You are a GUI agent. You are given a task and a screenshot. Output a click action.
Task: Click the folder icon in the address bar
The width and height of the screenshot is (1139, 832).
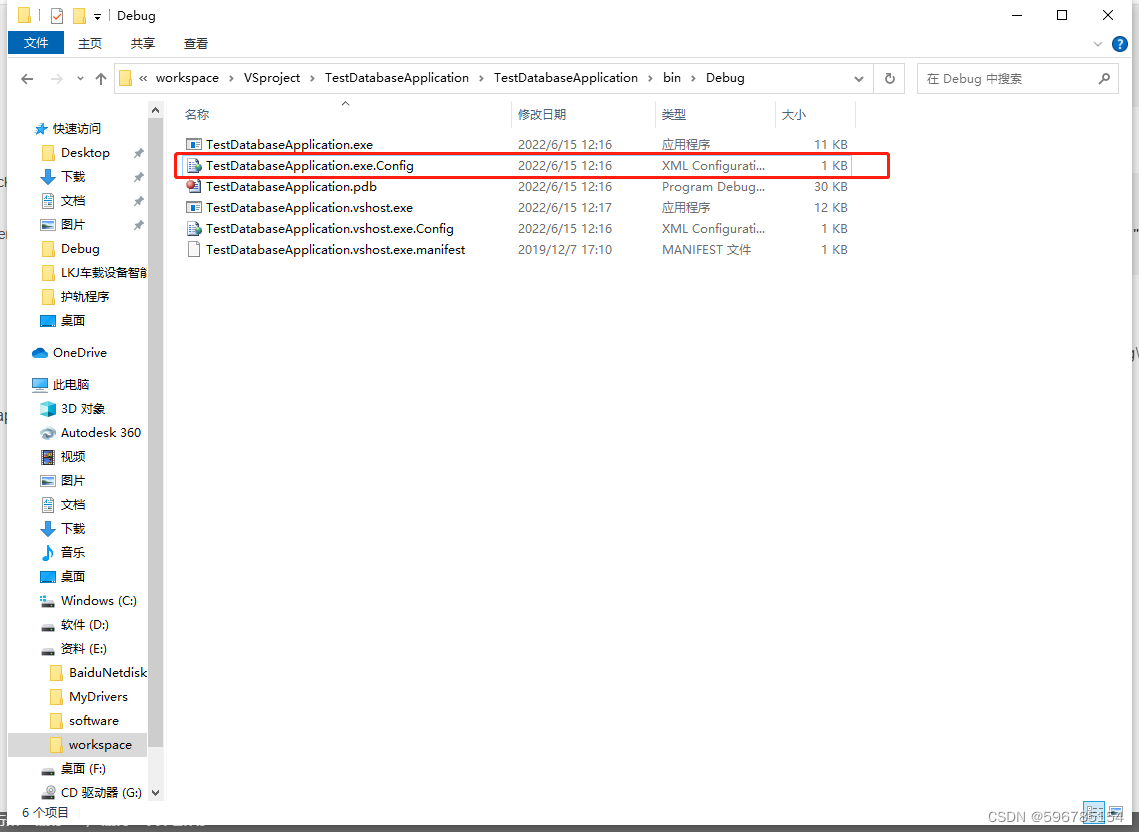[124, 78]
